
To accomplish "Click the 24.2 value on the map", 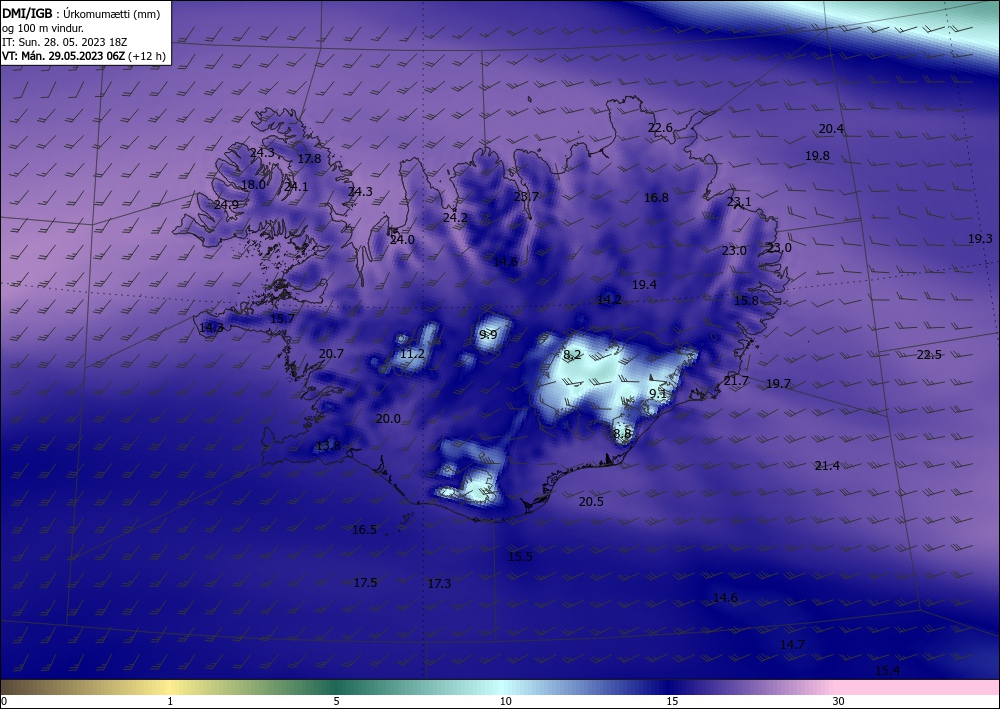I will click(455, 218).
